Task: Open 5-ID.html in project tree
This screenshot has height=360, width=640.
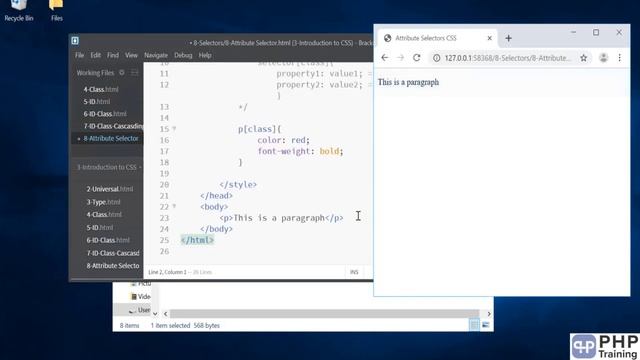Action: pos(100,228)
